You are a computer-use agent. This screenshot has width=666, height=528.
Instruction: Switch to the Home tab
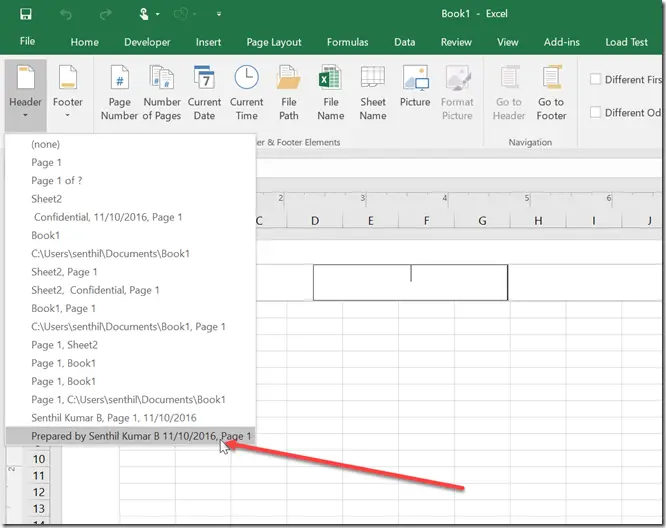(85, 42)
